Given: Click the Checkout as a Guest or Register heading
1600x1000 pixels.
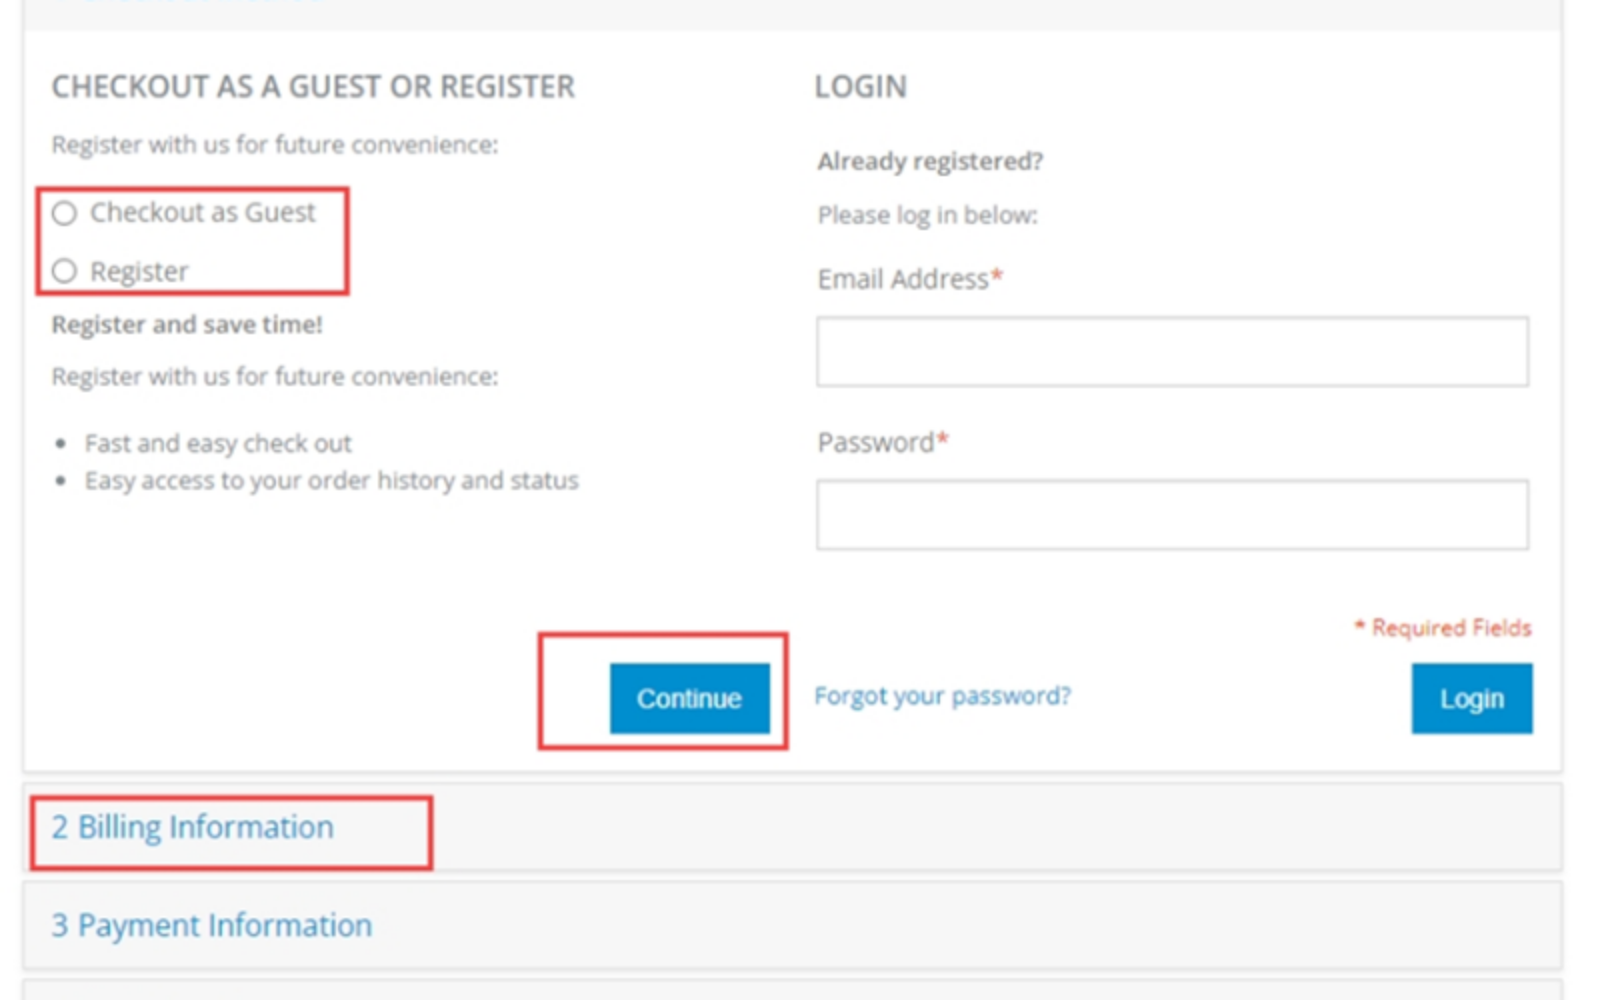Looking at the screenshot, I should 313,87.
